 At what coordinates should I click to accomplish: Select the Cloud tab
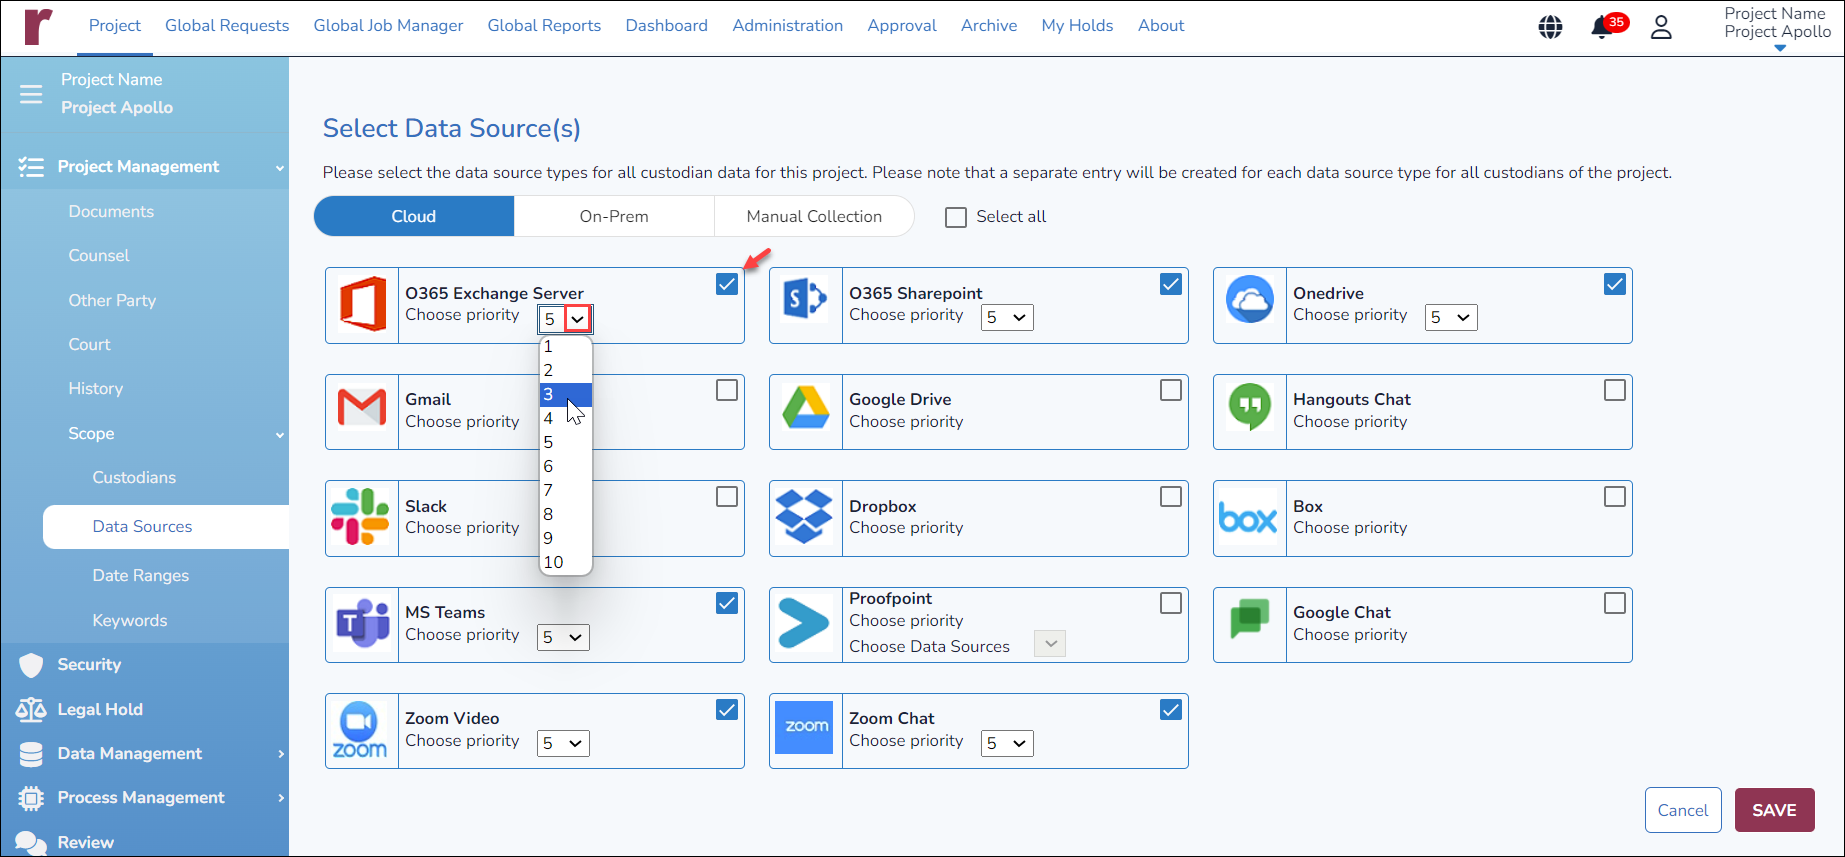[x=414, y=216]
